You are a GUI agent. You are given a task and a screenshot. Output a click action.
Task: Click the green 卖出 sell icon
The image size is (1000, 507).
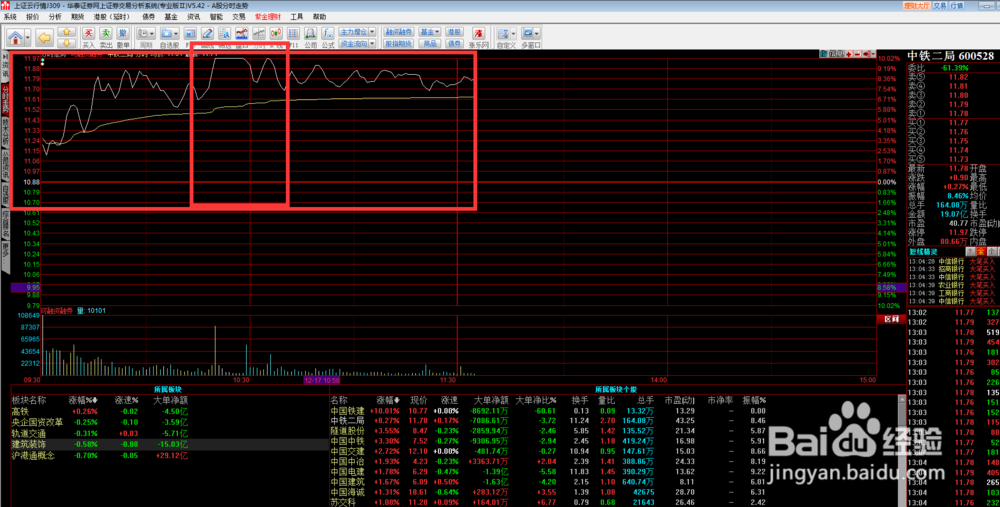coord(106,37)
